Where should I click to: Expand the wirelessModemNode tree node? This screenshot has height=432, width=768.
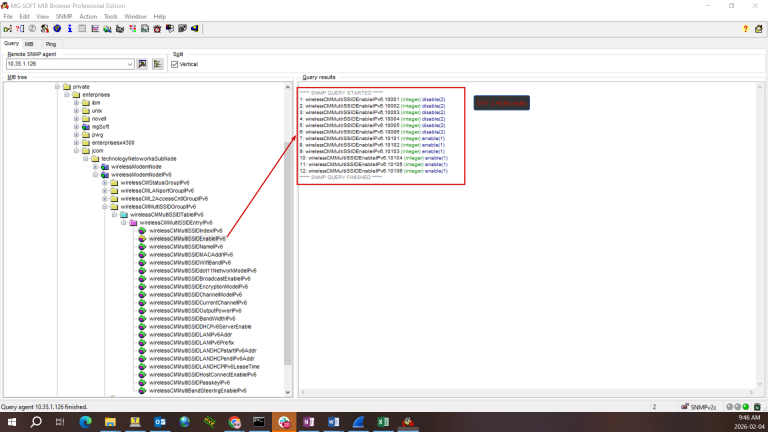click(x=96, y=167)
